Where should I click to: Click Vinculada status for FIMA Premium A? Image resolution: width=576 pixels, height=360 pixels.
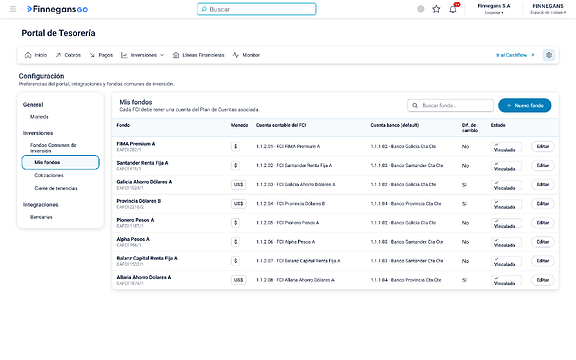(506, 147)
